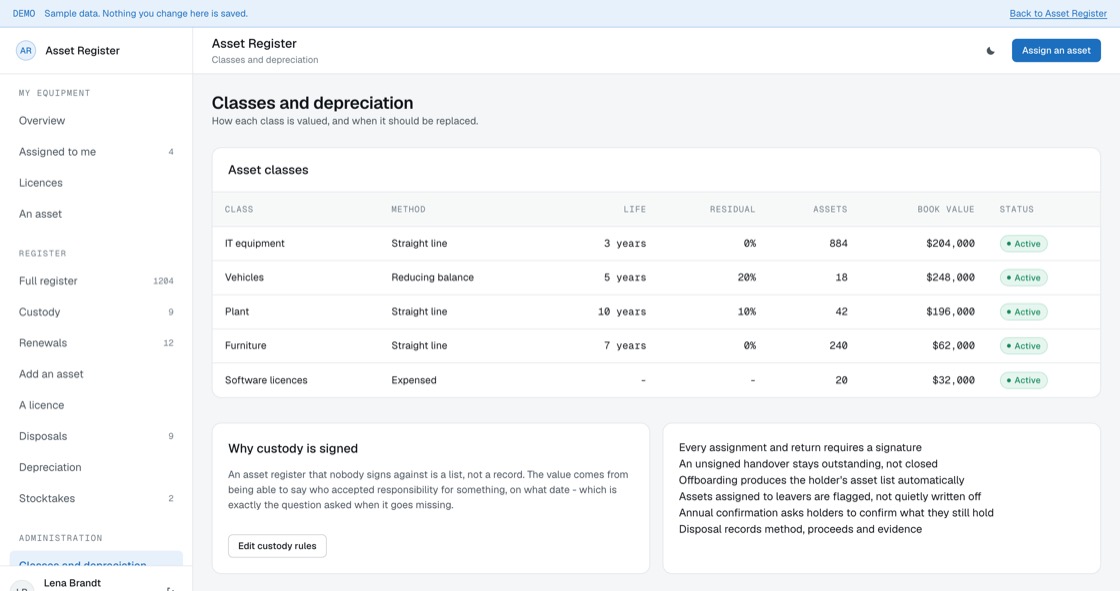Click the RESIDUAL column header

coord(732,209)
